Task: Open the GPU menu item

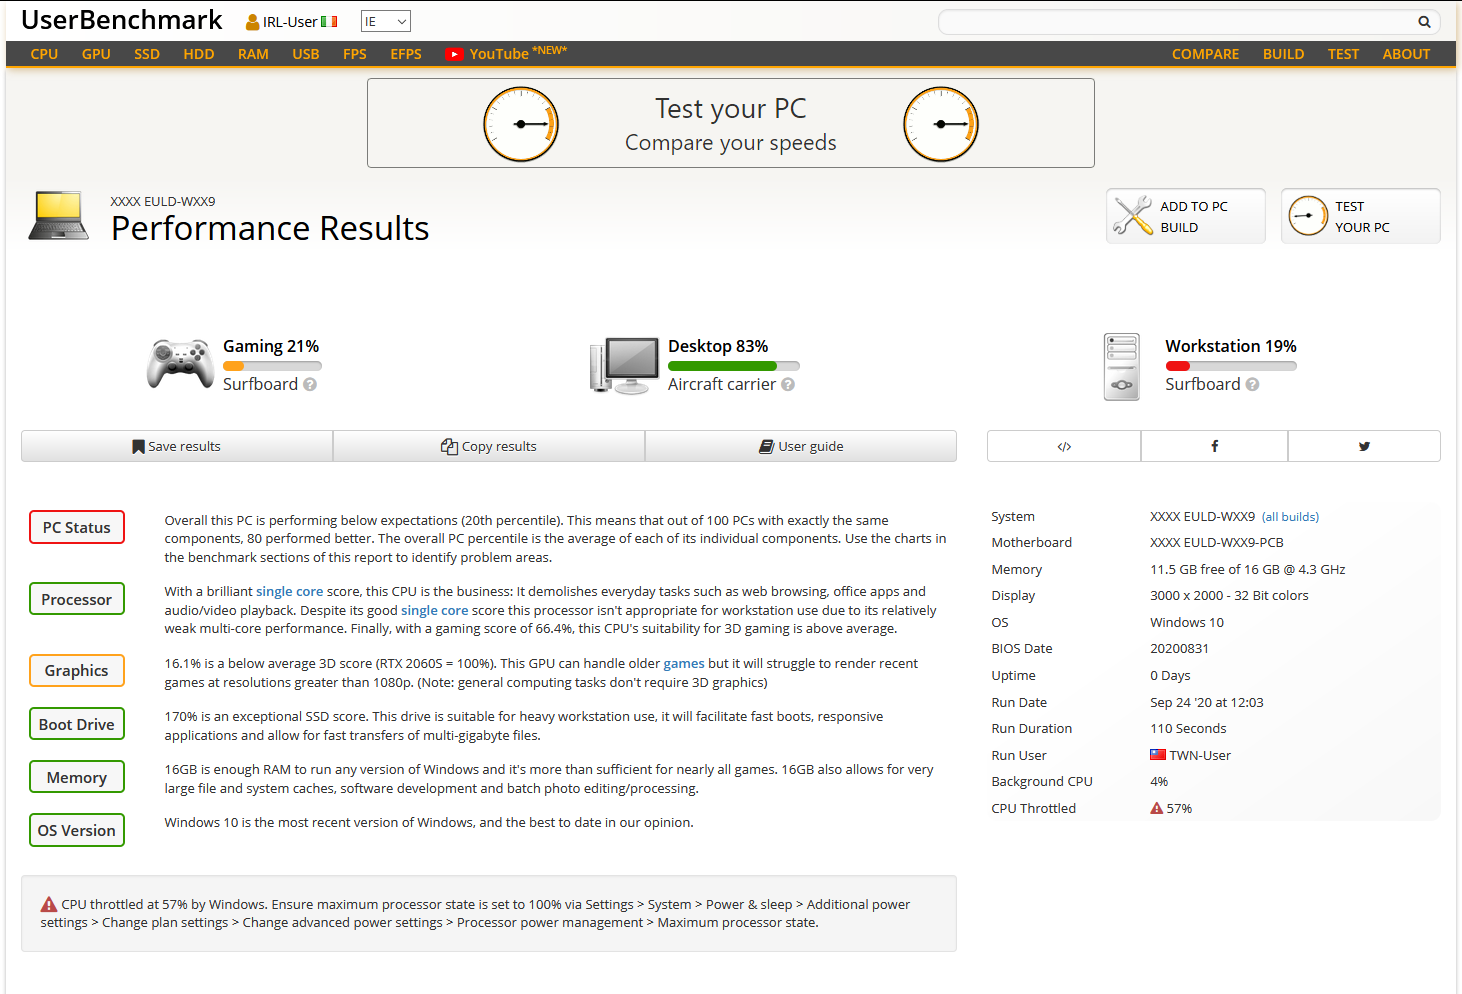Action: coord(96,54)
